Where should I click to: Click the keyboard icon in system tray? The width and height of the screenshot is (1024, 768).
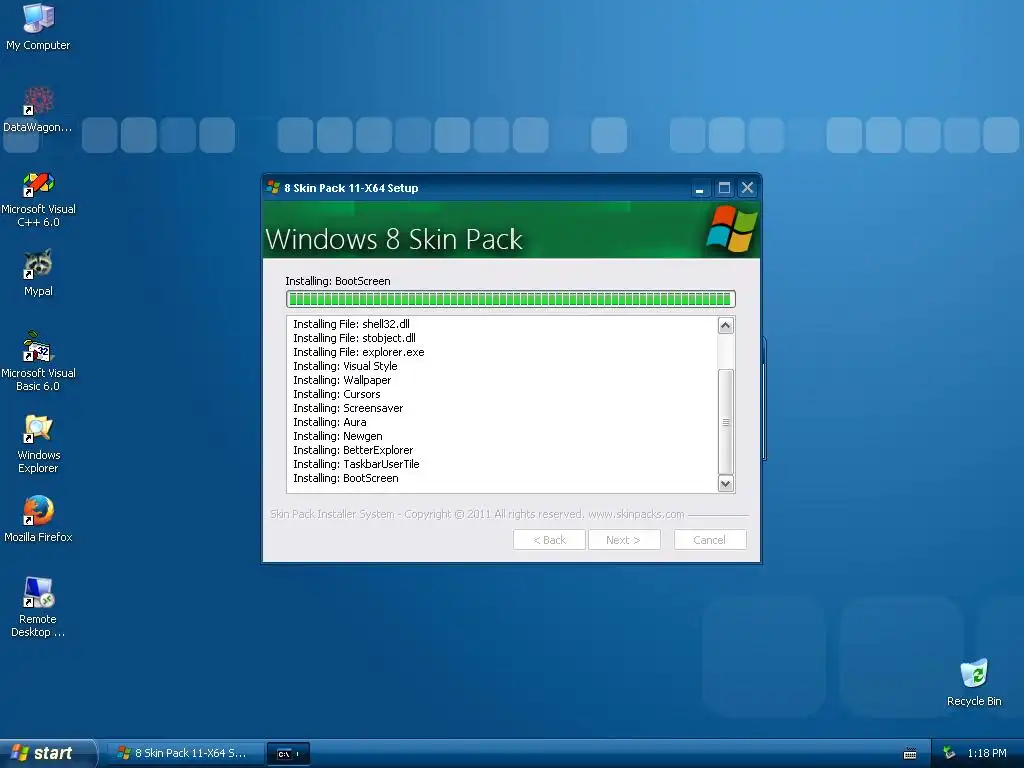(x=910, y=753)
